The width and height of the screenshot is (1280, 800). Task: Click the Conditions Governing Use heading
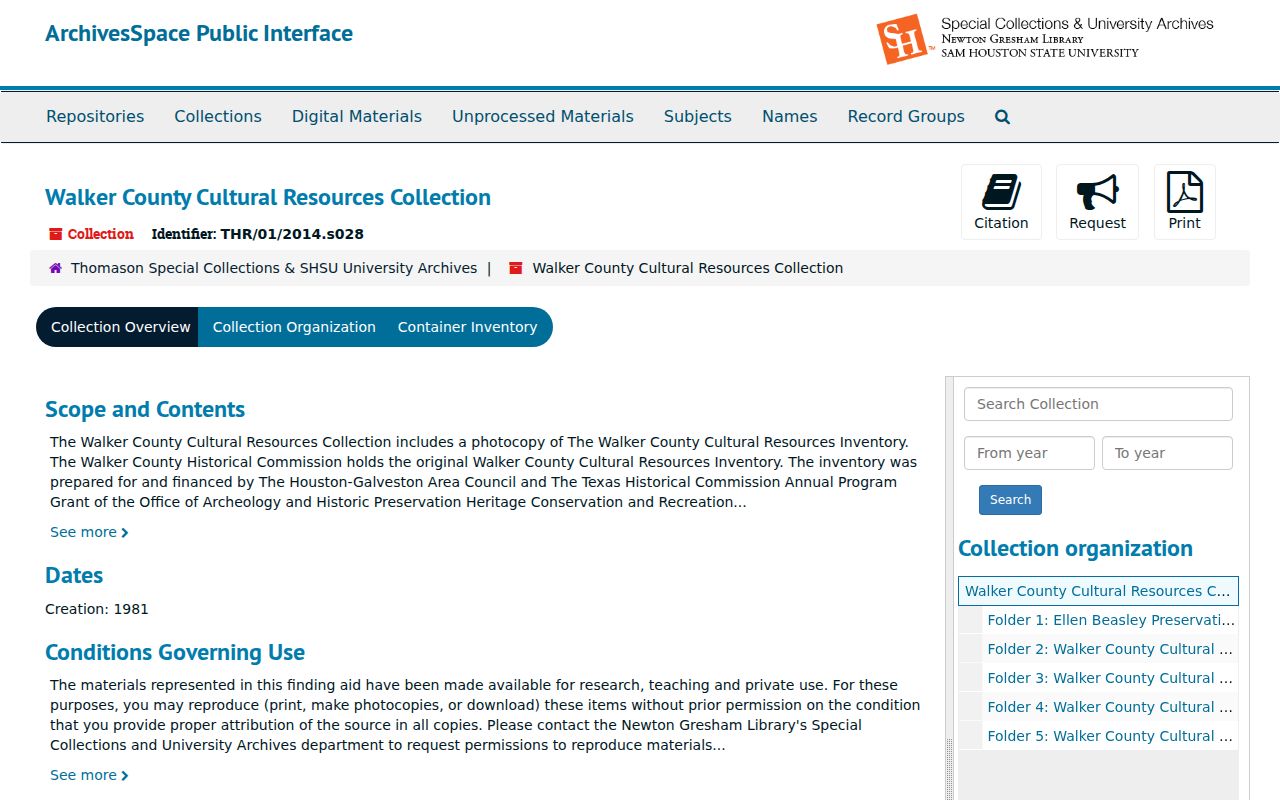175,652
